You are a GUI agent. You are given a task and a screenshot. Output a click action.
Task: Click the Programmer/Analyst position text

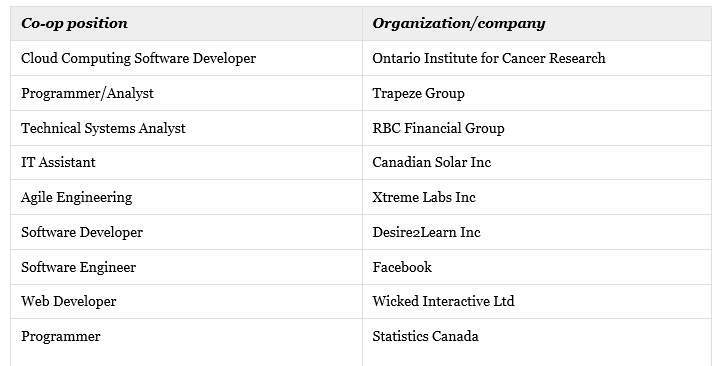click(87, 93)
